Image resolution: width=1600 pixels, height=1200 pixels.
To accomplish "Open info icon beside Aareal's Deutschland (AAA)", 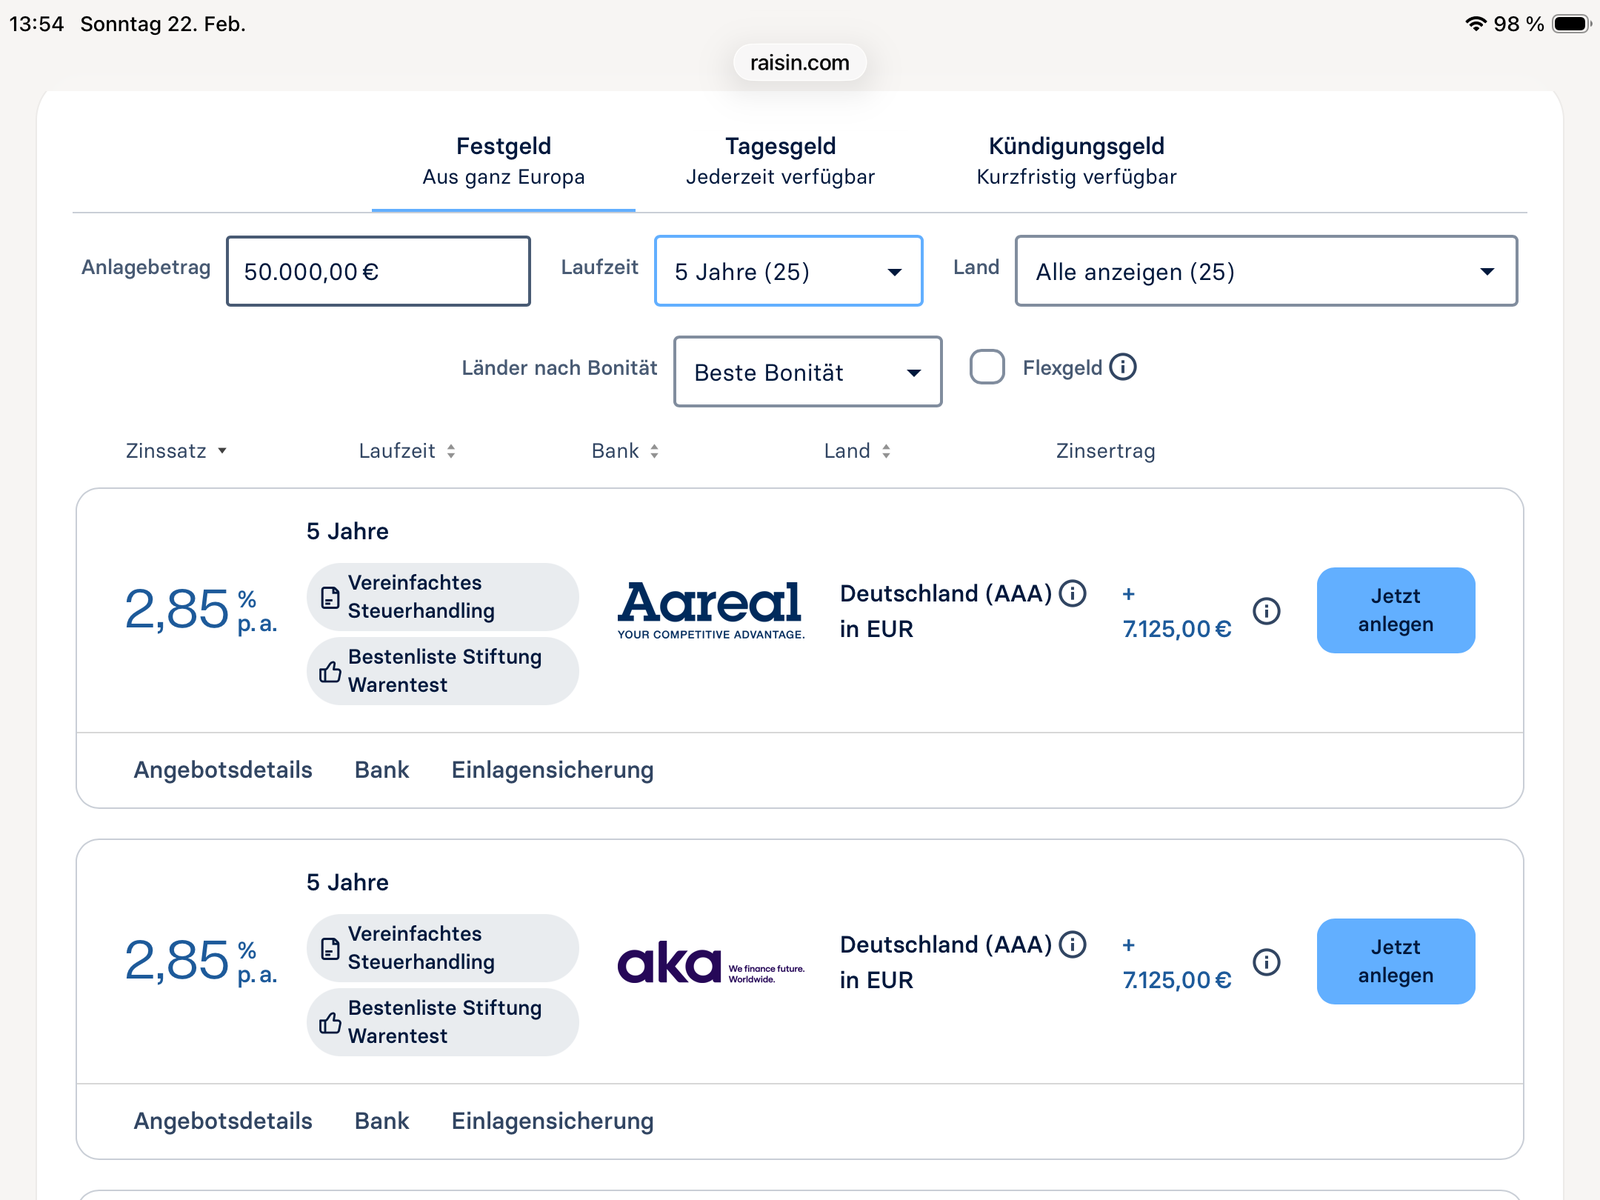I will coord(1073,593).
